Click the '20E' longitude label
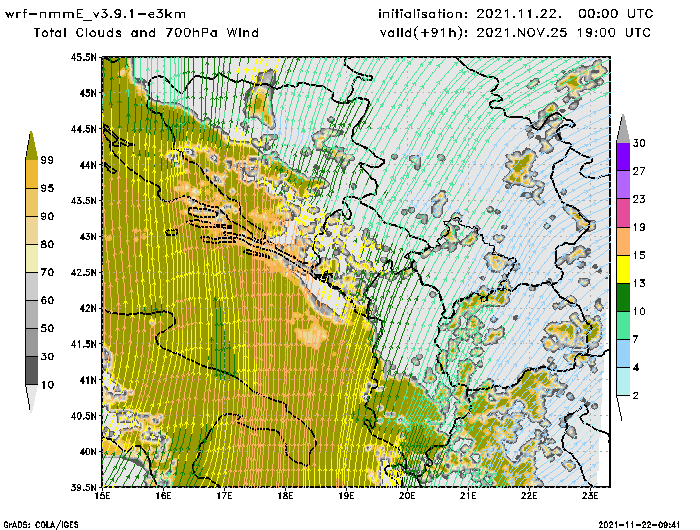The height and width of the screenshot is (530, 700). pyautogui.click(x=407, y=496)
